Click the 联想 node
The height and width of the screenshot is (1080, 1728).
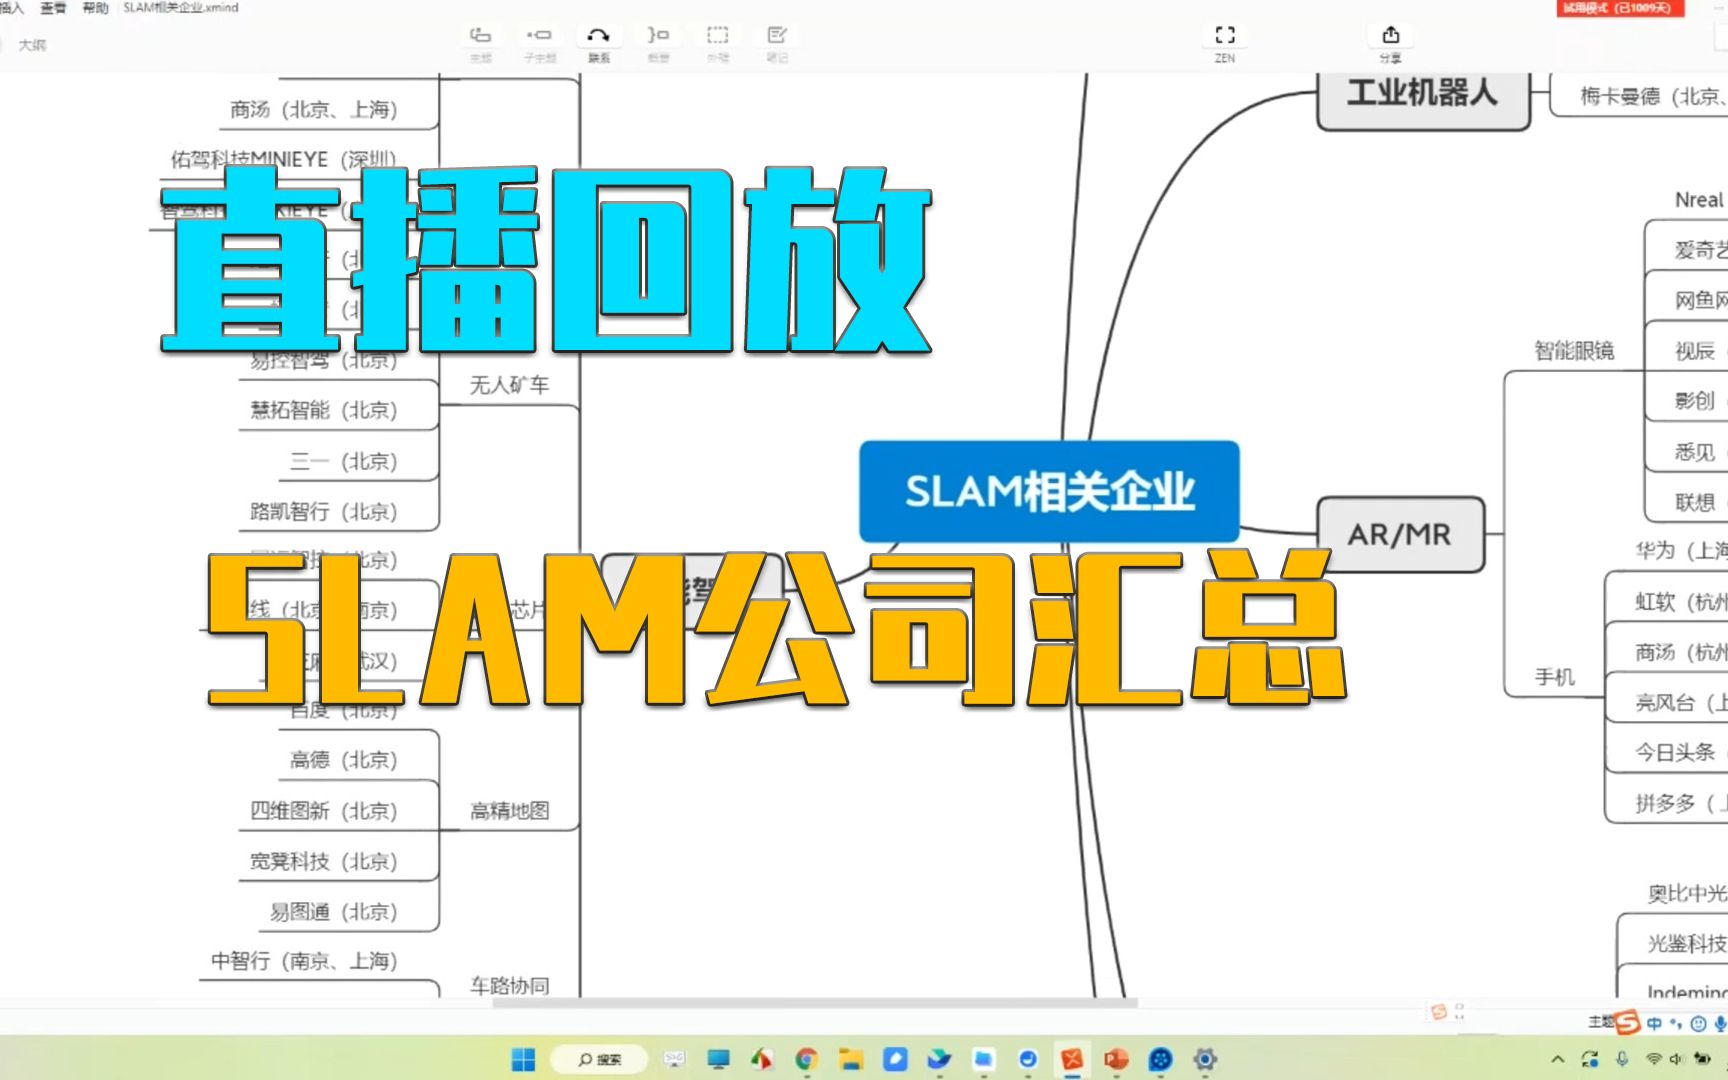pos(1695,502)
